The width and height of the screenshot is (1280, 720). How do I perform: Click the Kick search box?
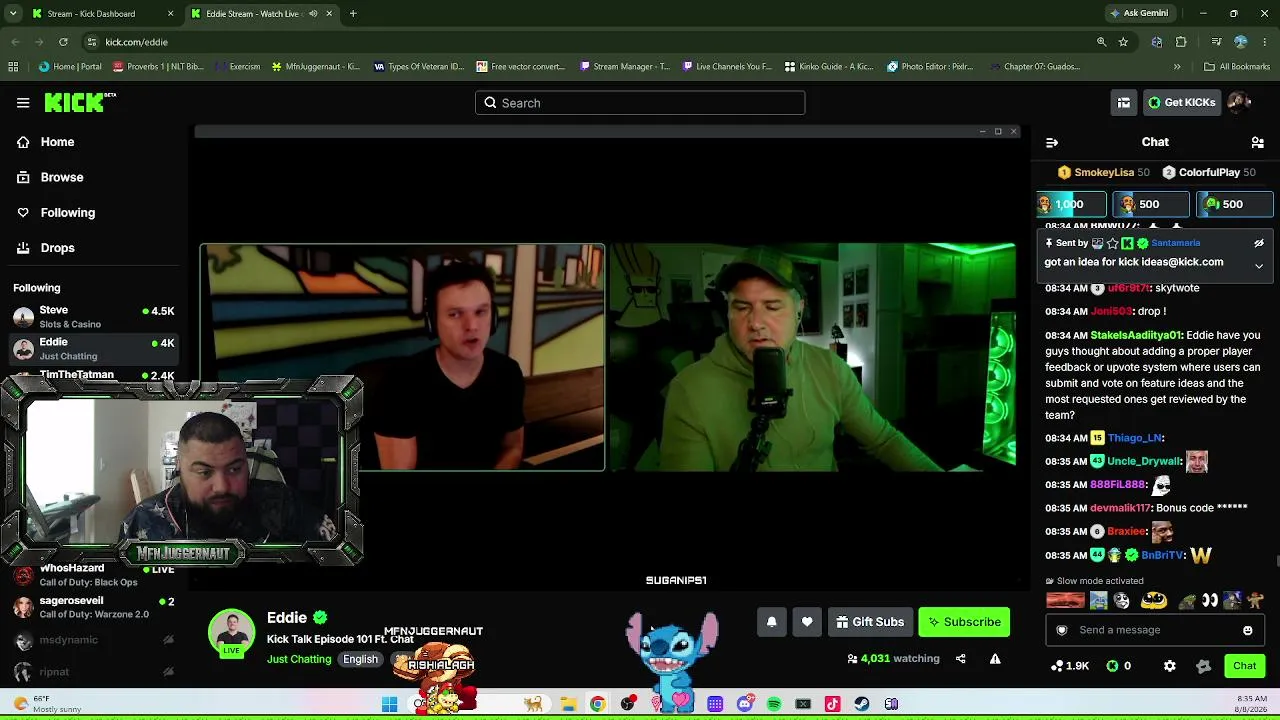click(x=640, y=102)
